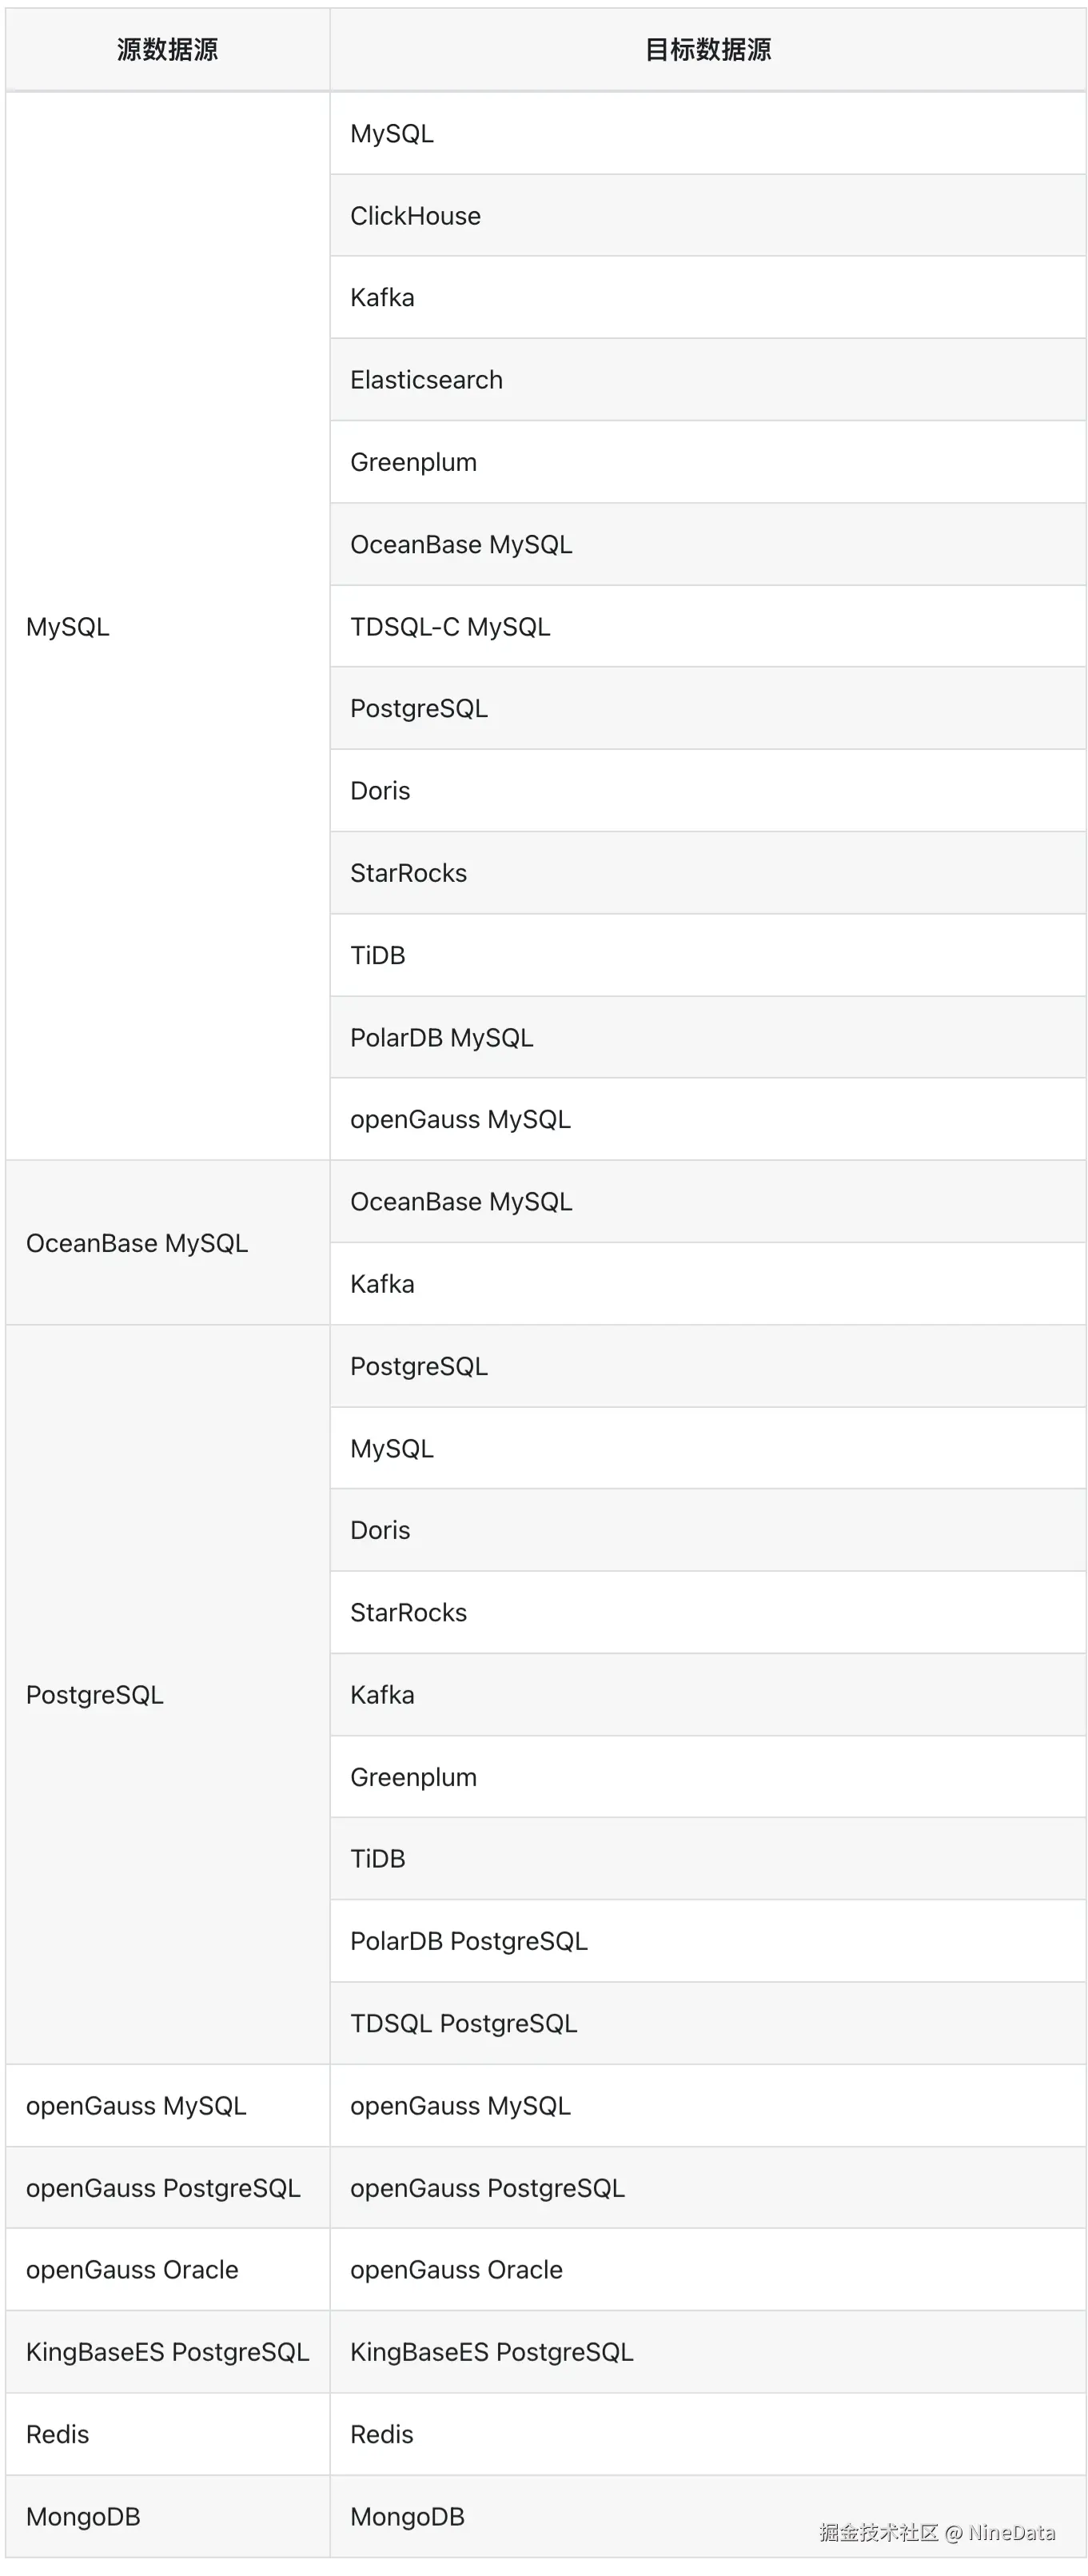Click the TDSQL PostgreSQL target cell

[x=708, y=2024]
